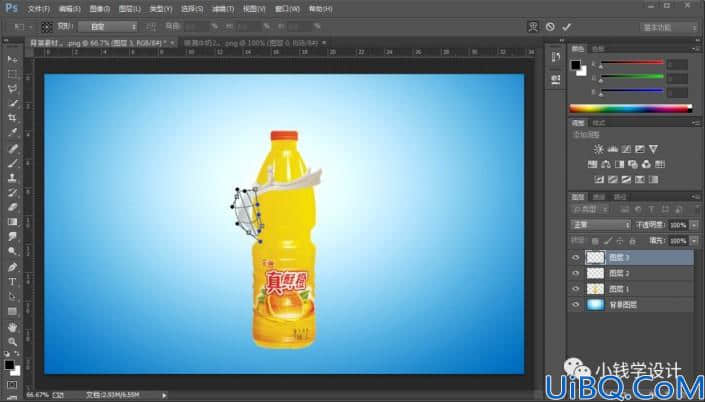Hide layer 图层 3 using its eye icon
This screenshot has height=402, width=705.
tap(576, 258)
